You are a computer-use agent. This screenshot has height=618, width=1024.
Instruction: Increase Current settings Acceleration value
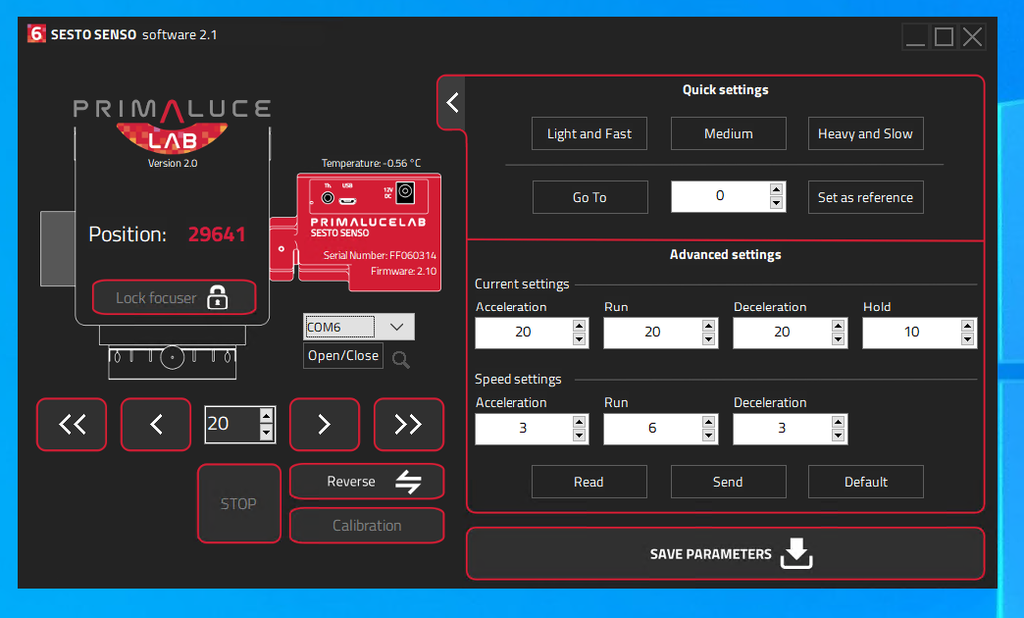(x=579, y=325)
